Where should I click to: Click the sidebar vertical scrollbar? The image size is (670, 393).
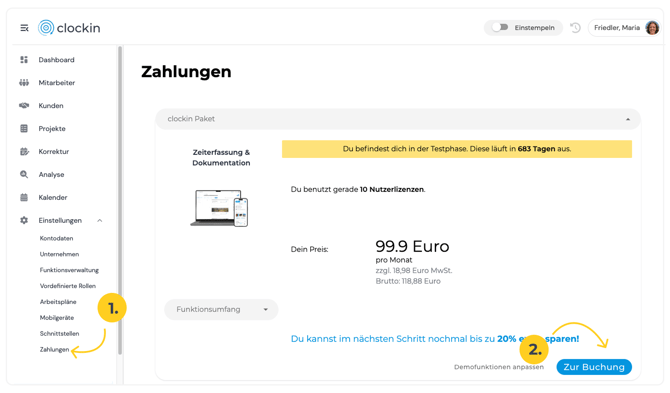click(120, 200)
